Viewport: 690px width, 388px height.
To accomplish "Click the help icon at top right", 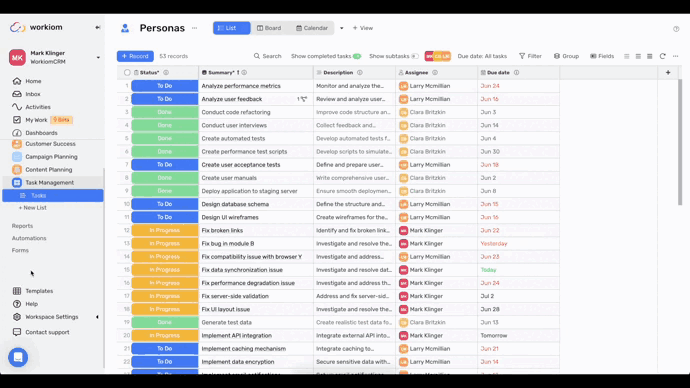I will [x=676, y=29].
